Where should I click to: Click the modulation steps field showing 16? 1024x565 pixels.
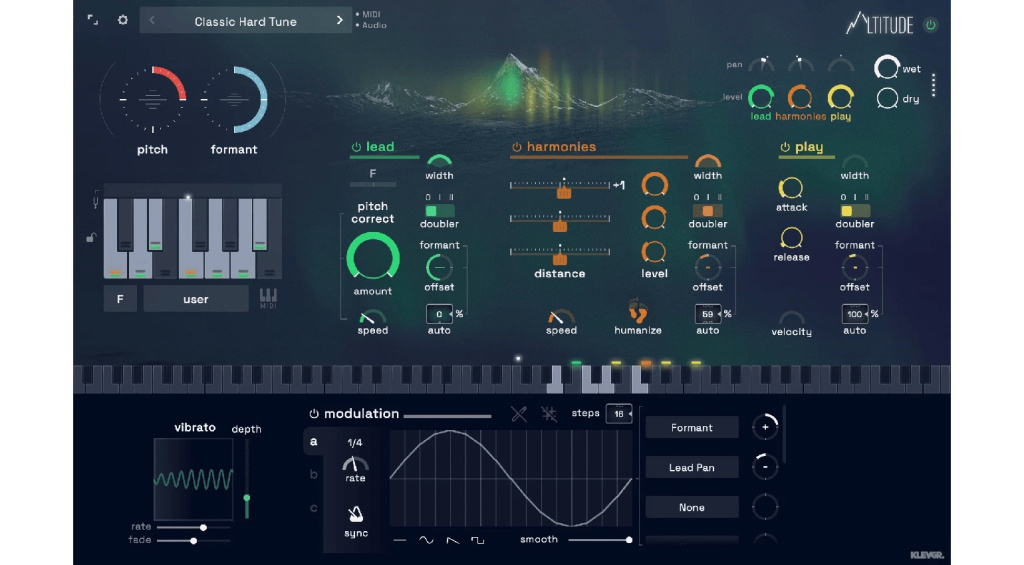coord(619,413)
